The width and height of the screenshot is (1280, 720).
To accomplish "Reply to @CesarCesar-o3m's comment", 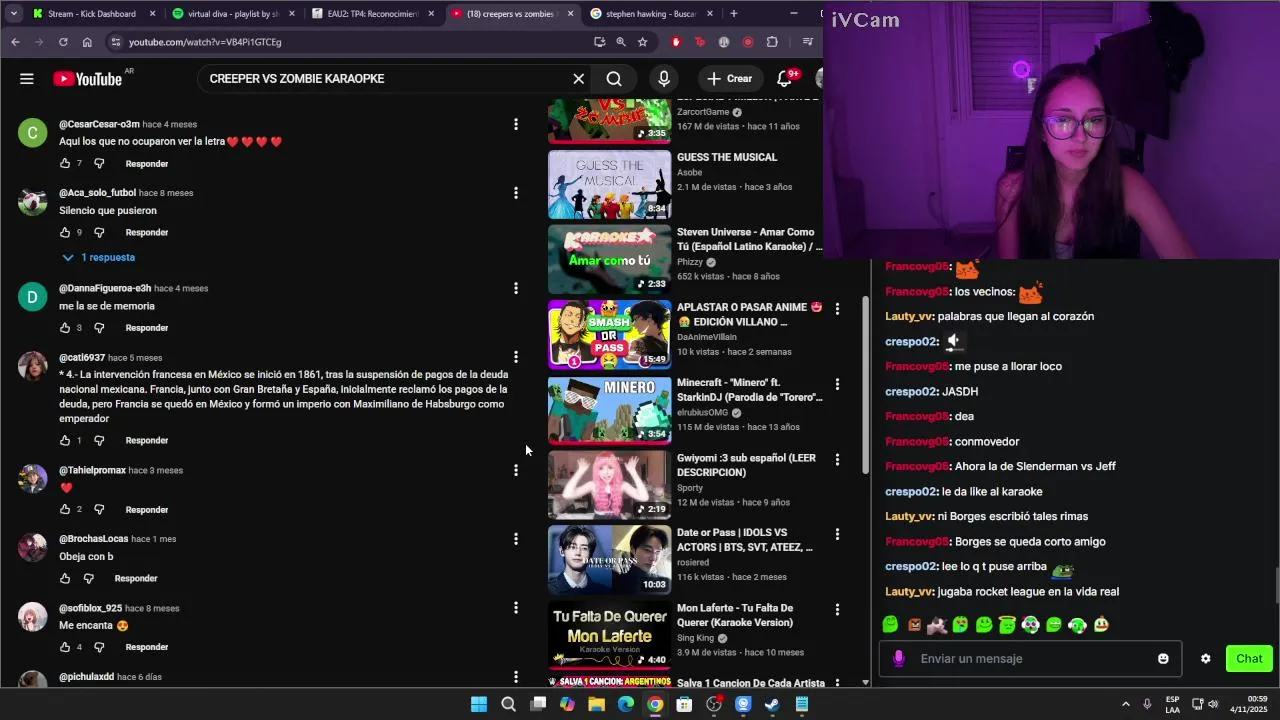I will coord(147,164).
